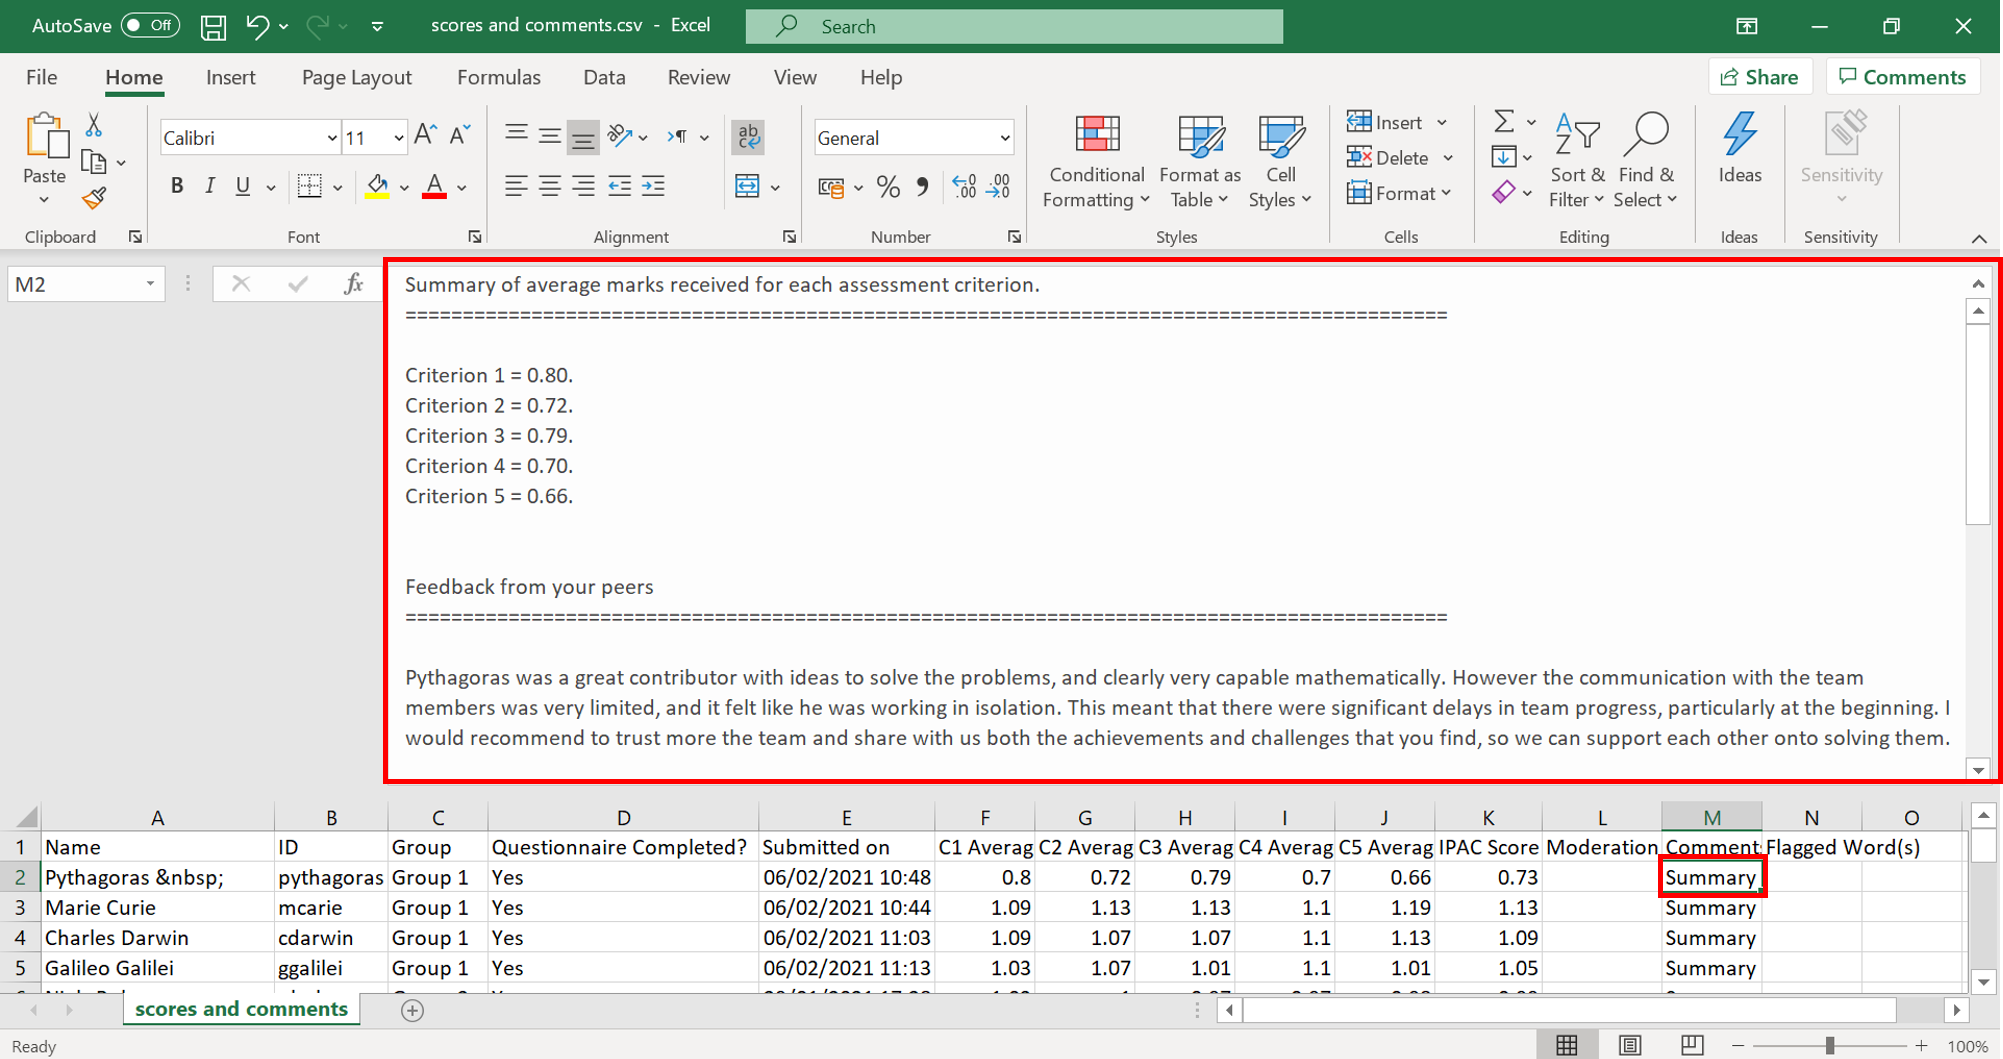
Task: Click the Undo arrow icon
Action: tap(257, 27)
